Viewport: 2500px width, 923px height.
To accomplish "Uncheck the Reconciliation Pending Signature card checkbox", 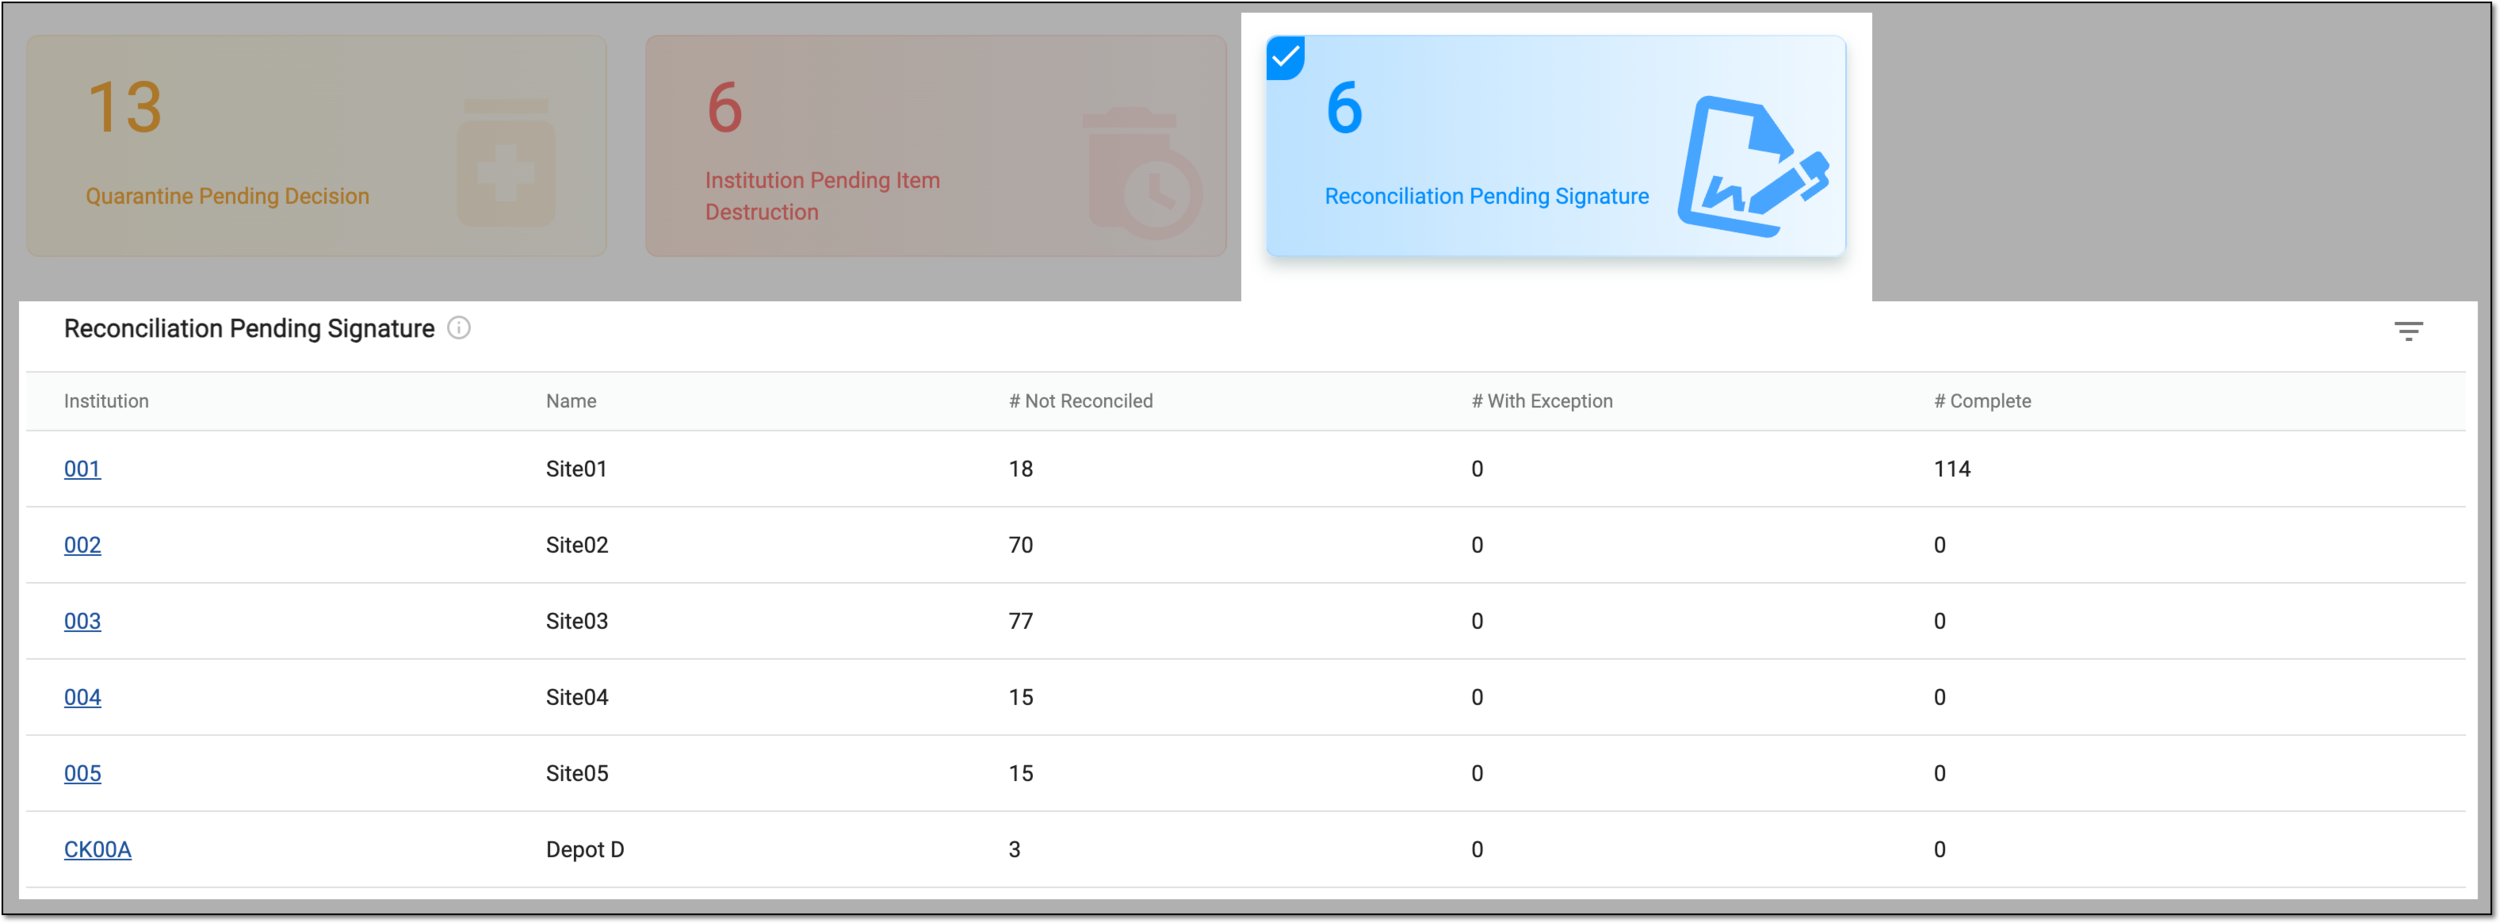I will point(1285,58).
